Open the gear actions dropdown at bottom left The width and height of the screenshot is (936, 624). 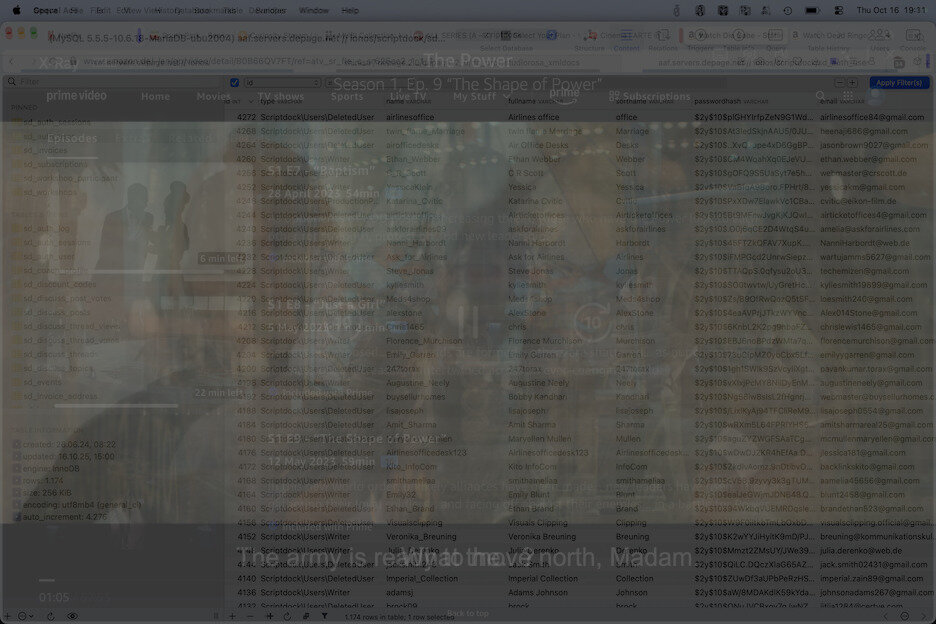point(27,616)
